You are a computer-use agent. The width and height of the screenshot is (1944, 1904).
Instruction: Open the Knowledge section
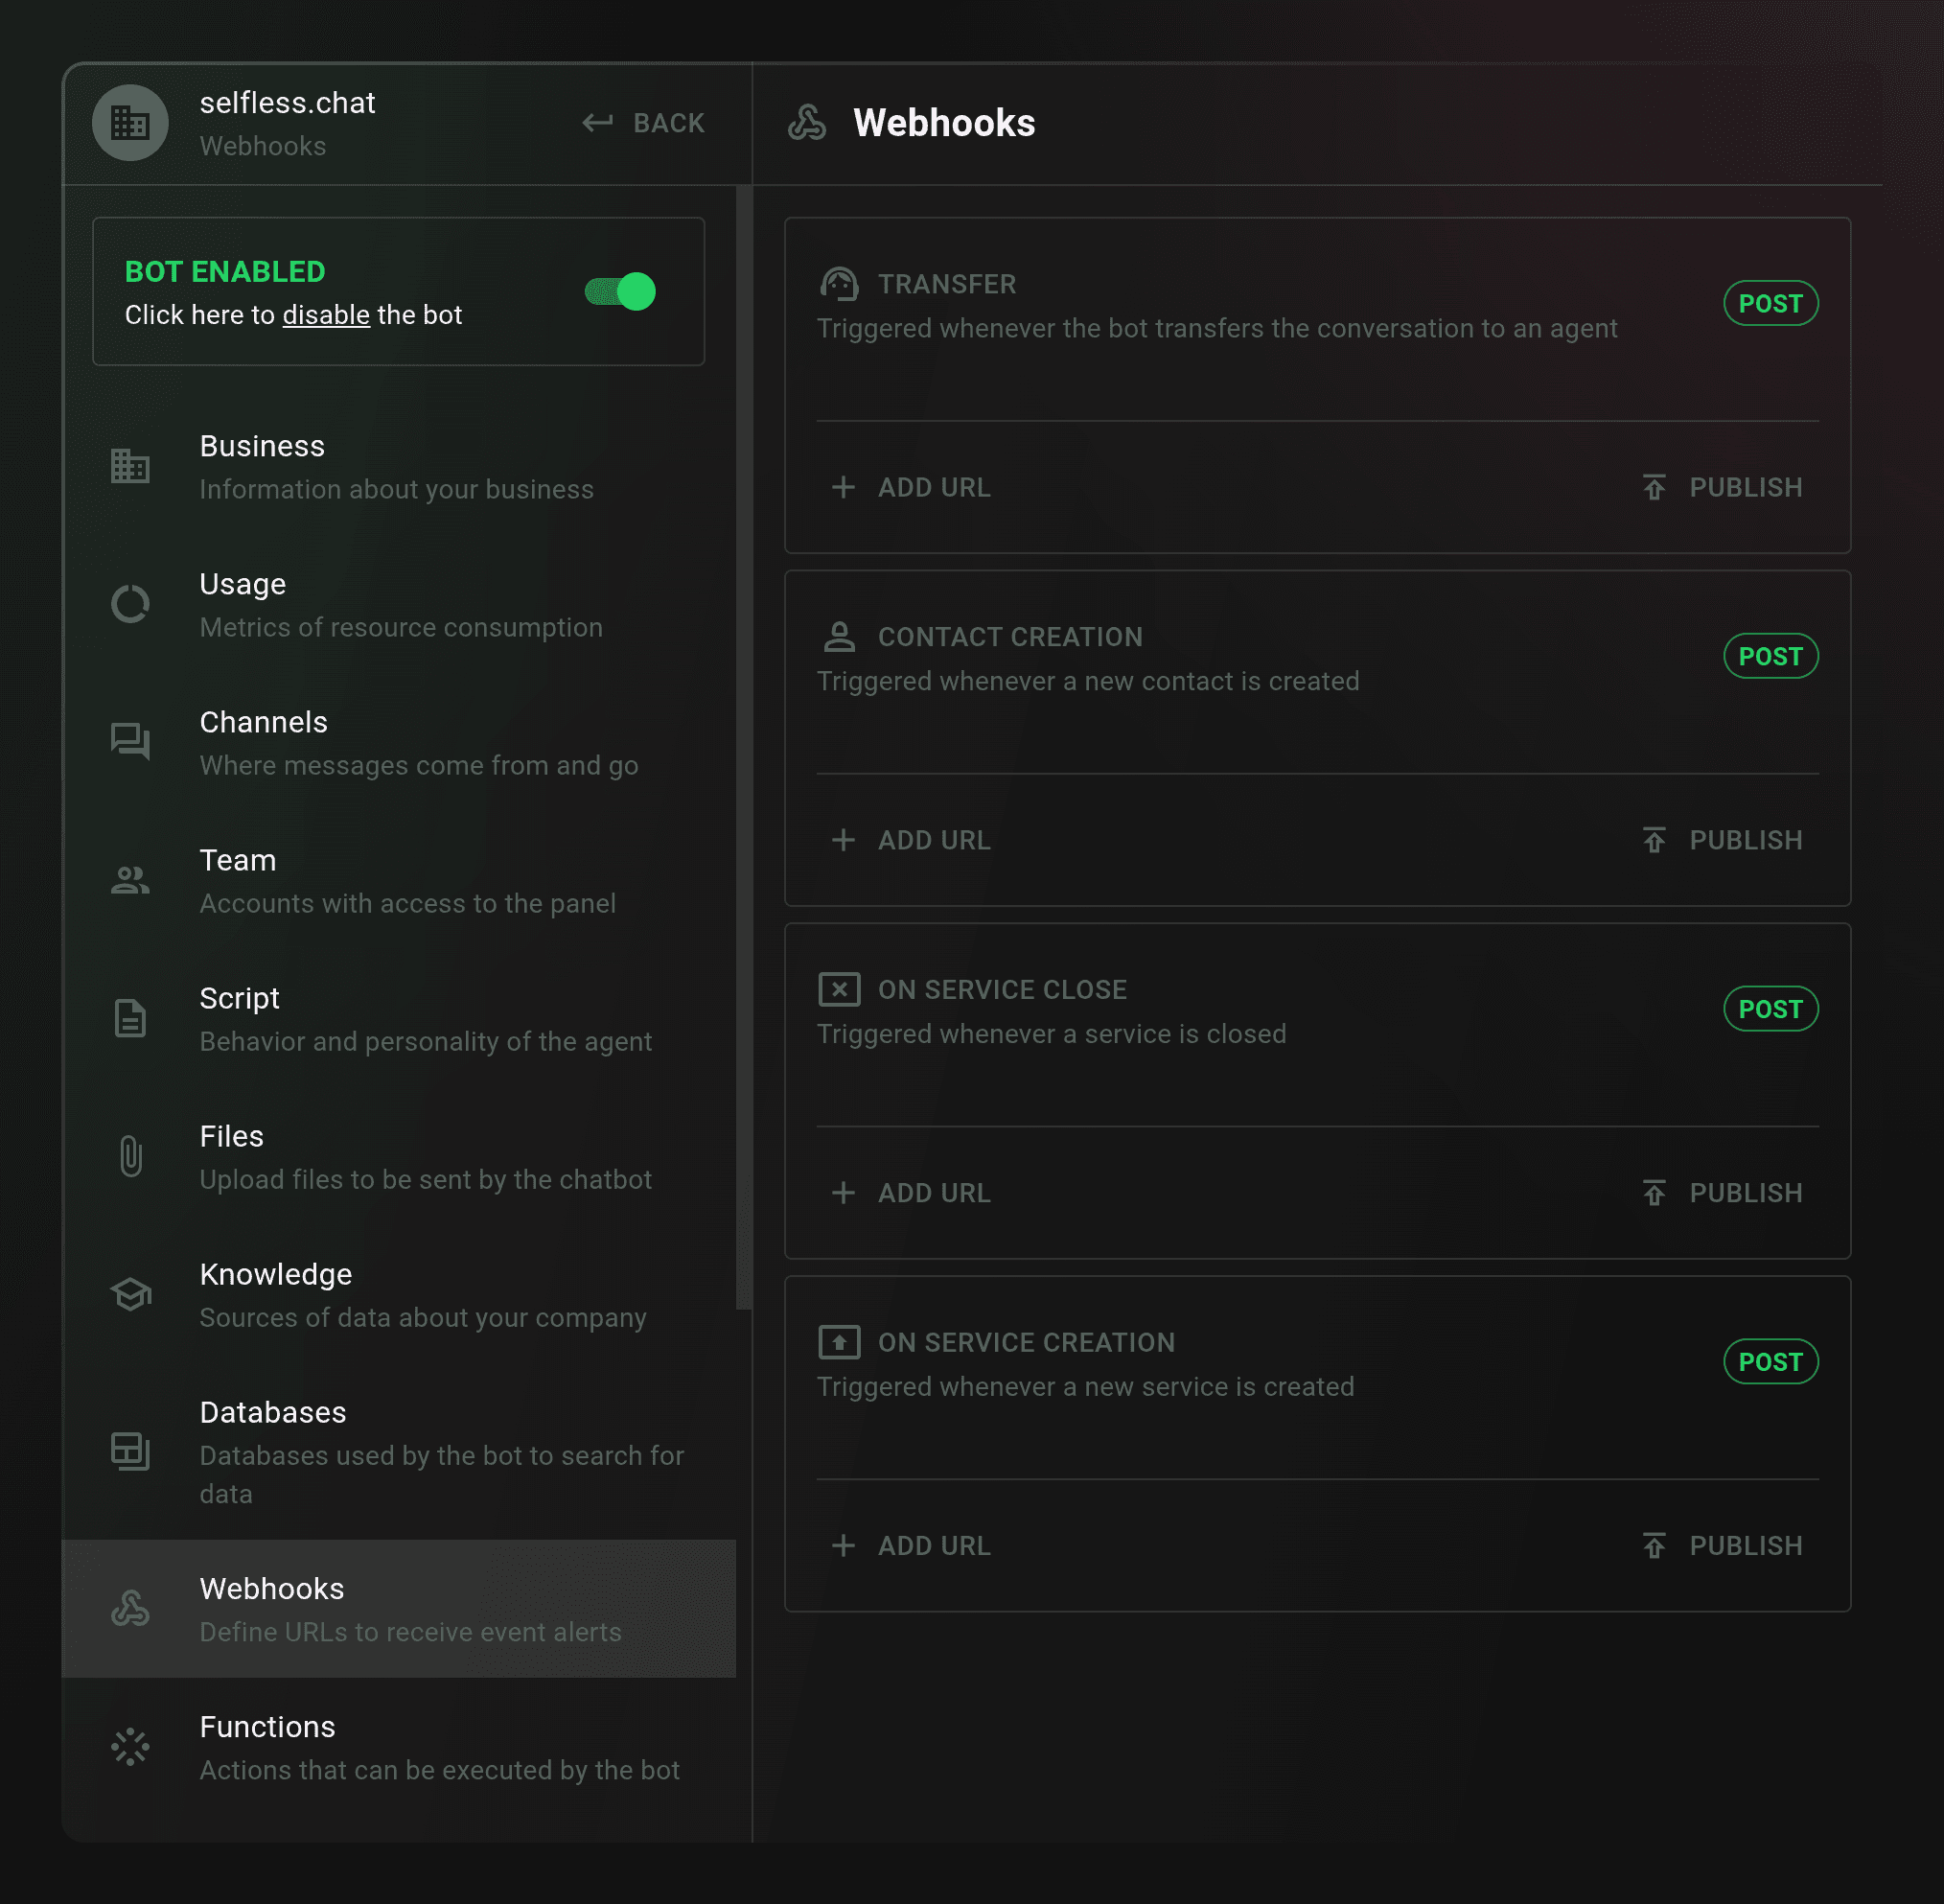point(399,1294)
